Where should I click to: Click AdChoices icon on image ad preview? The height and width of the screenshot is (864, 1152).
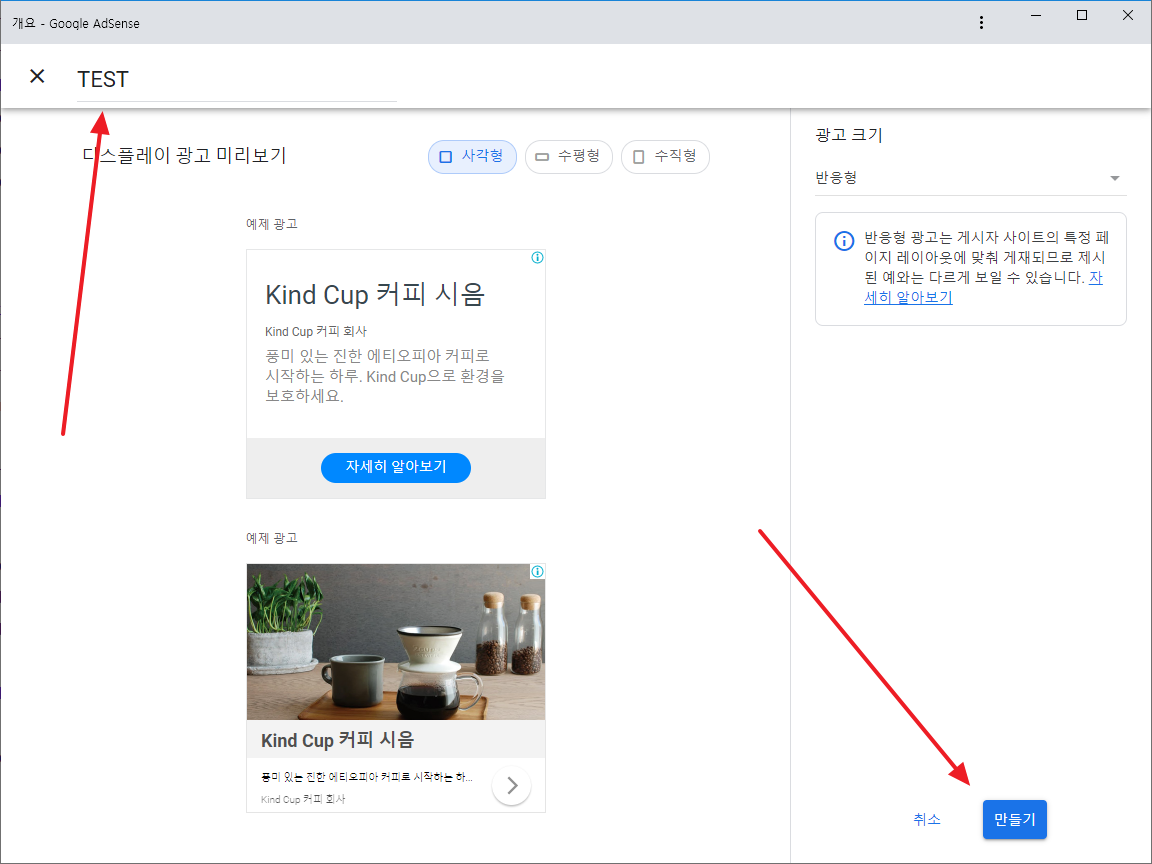point(537,572)
